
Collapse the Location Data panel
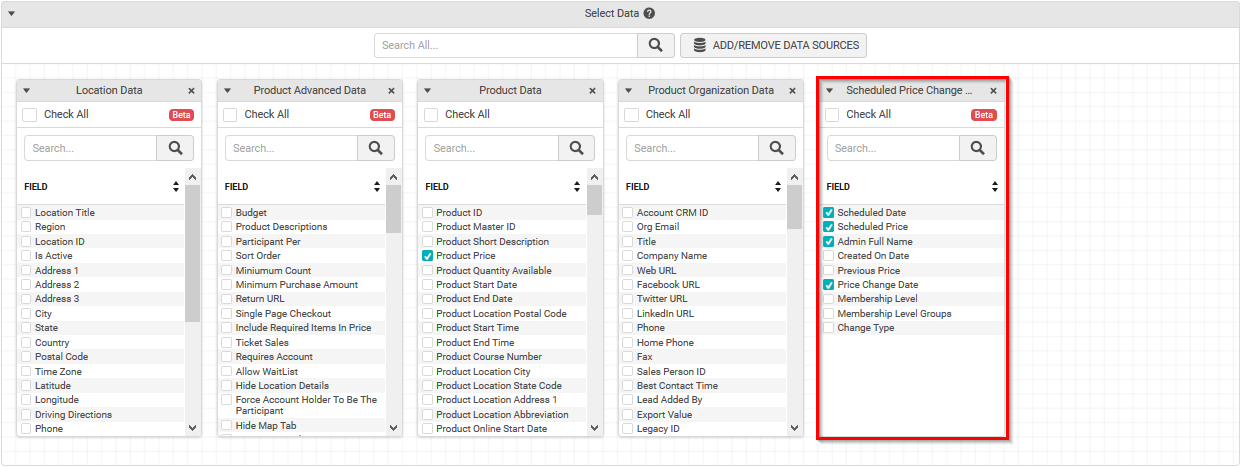[27, 91]
